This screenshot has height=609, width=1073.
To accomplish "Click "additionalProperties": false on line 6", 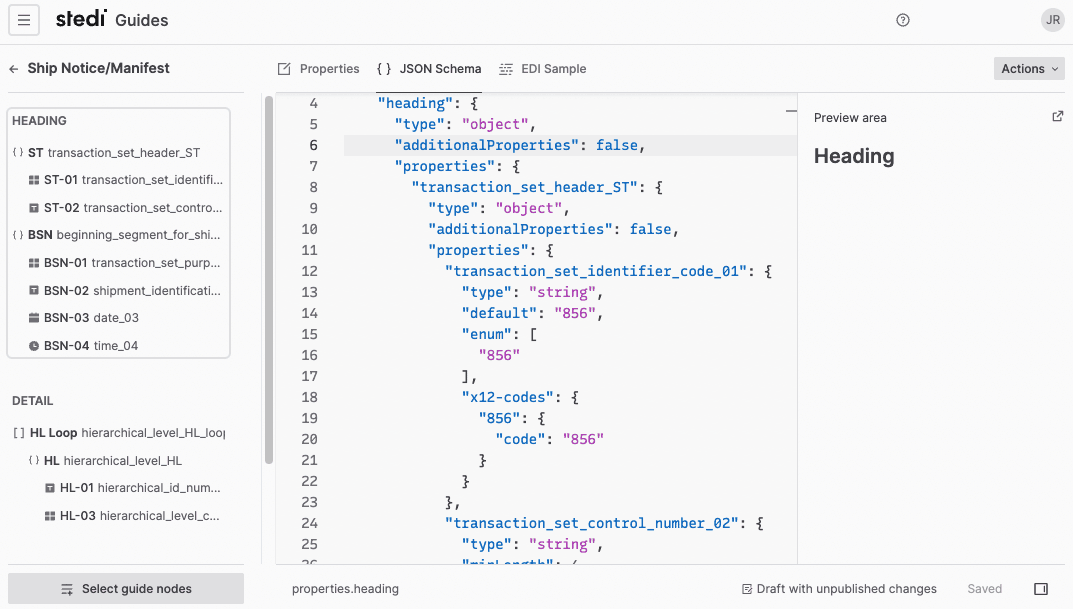I will coord(519,145).
